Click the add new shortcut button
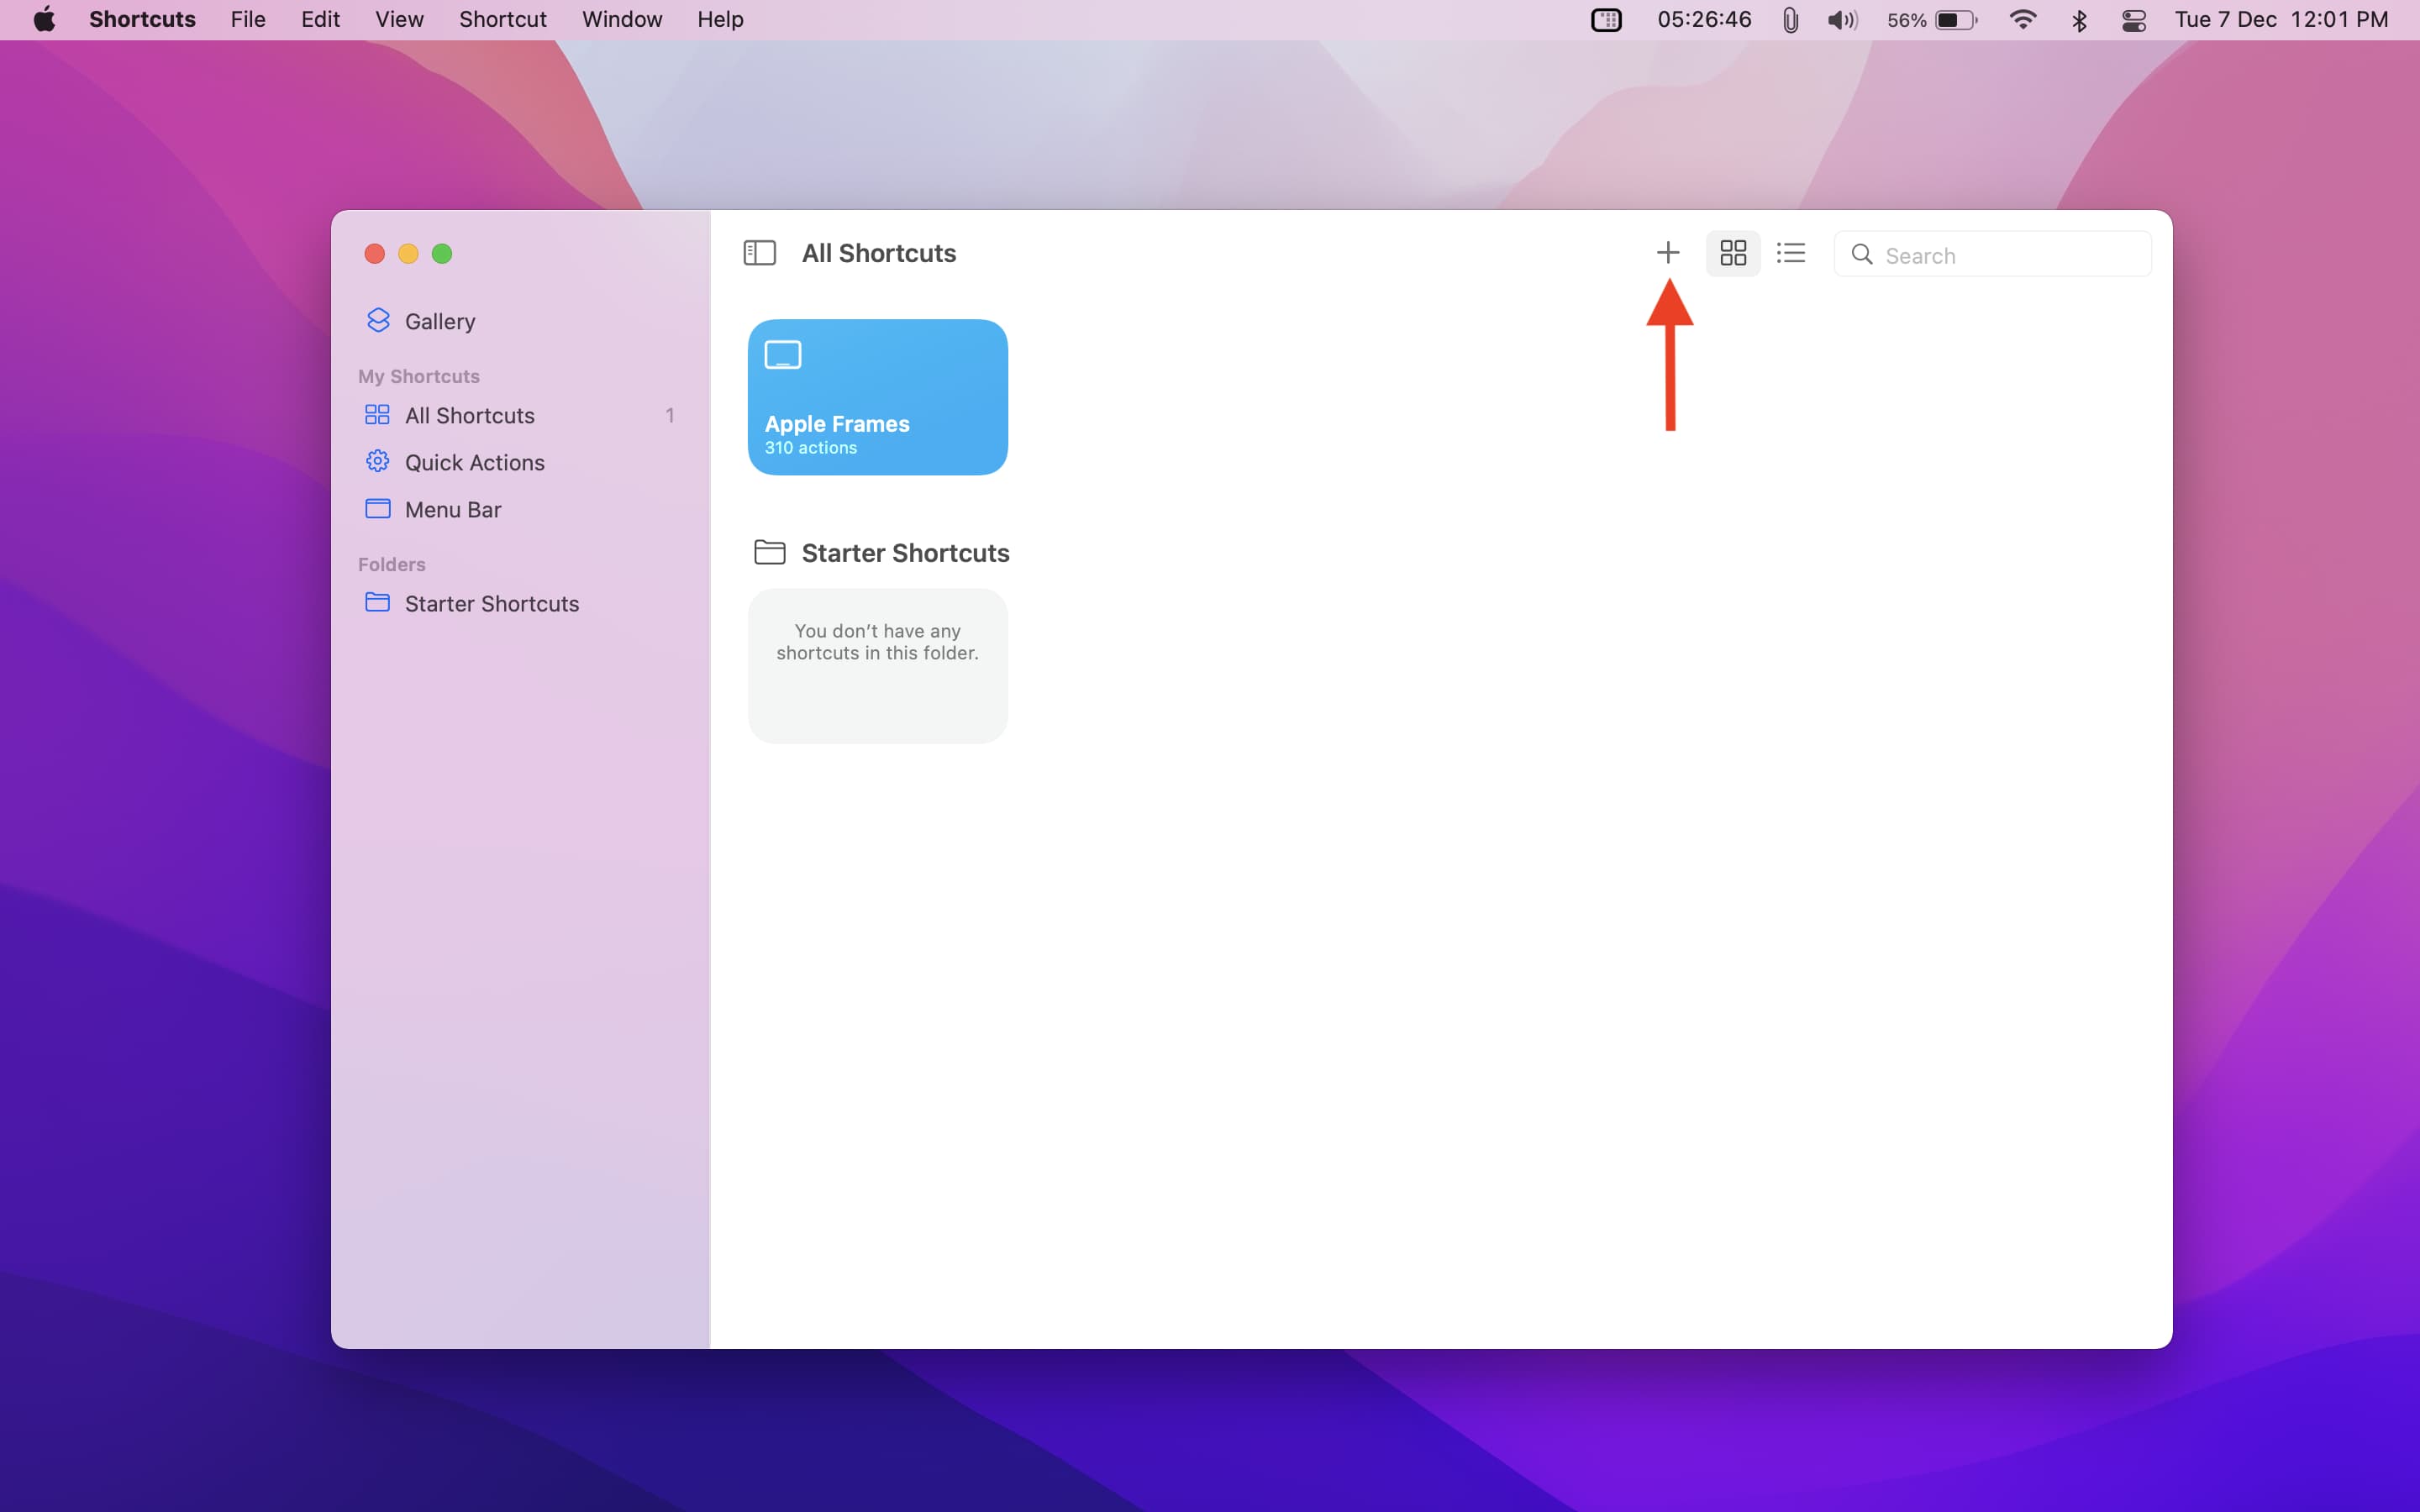 [x=1667, y=253]
